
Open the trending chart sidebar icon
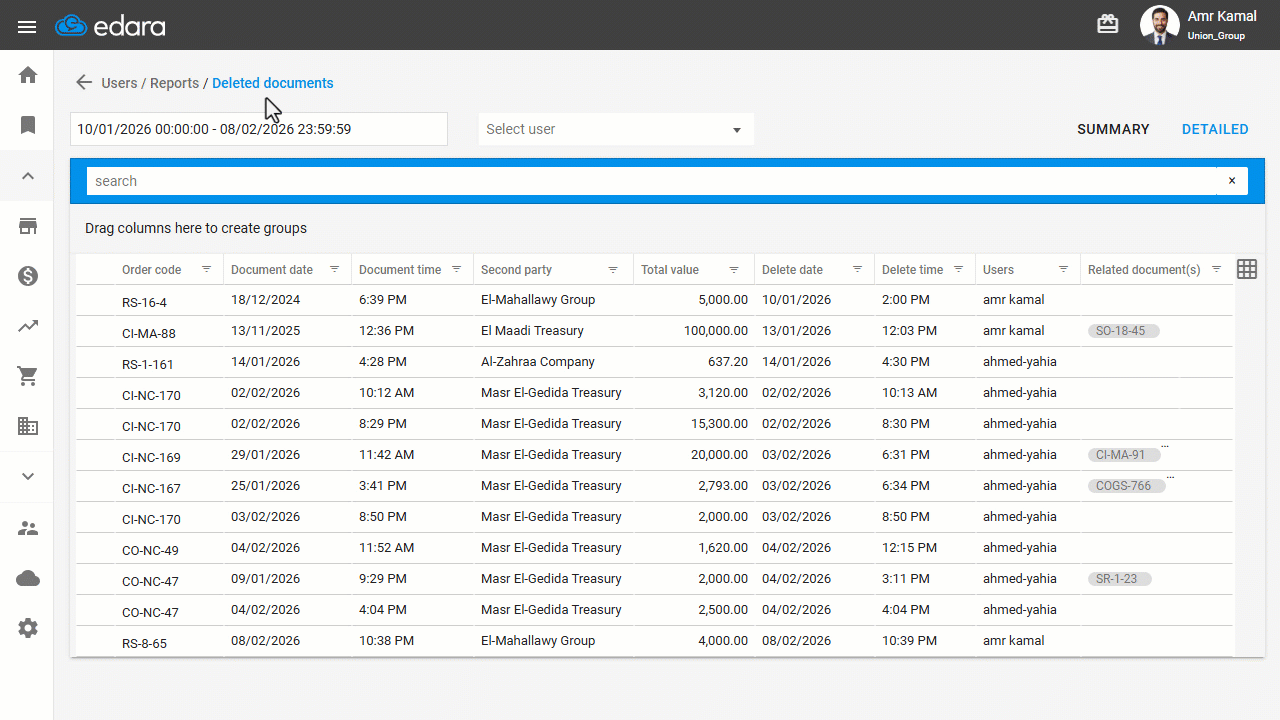(x=28, y=326)
